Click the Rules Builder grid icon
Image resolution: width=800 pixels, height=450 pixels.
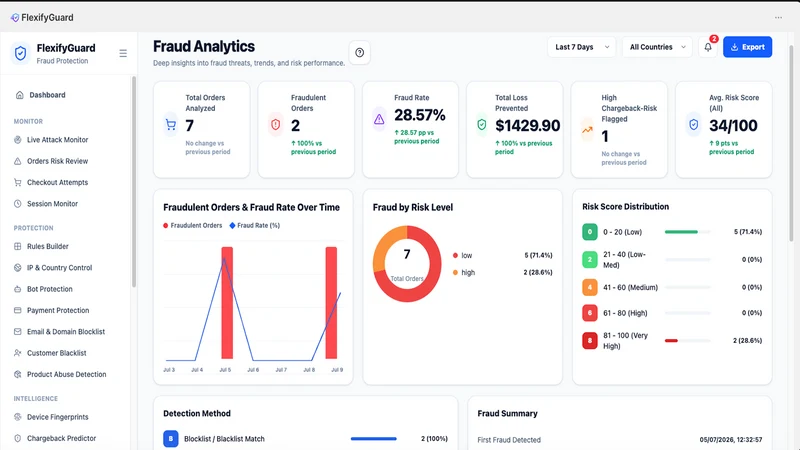pyautogui.click(x=17, y=246)
